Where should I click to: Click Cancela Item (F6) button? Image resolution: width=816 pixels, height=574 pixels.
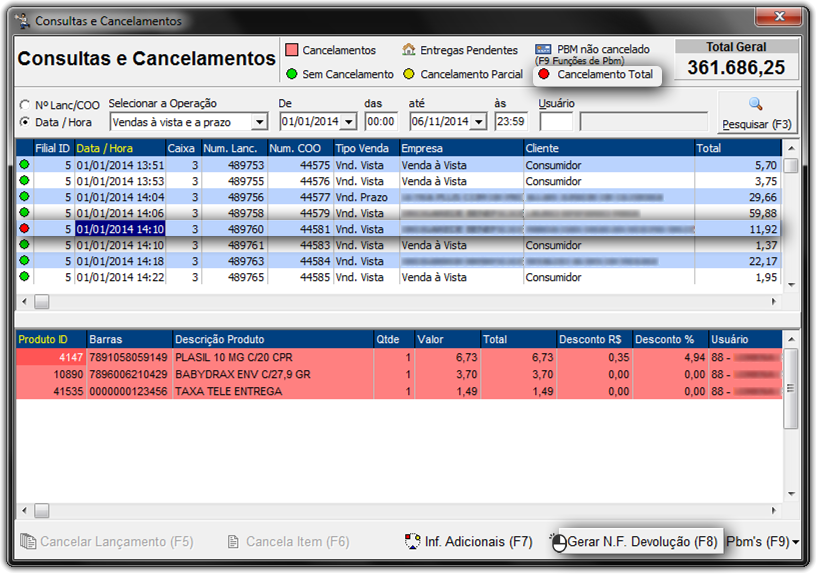point(289,542)
